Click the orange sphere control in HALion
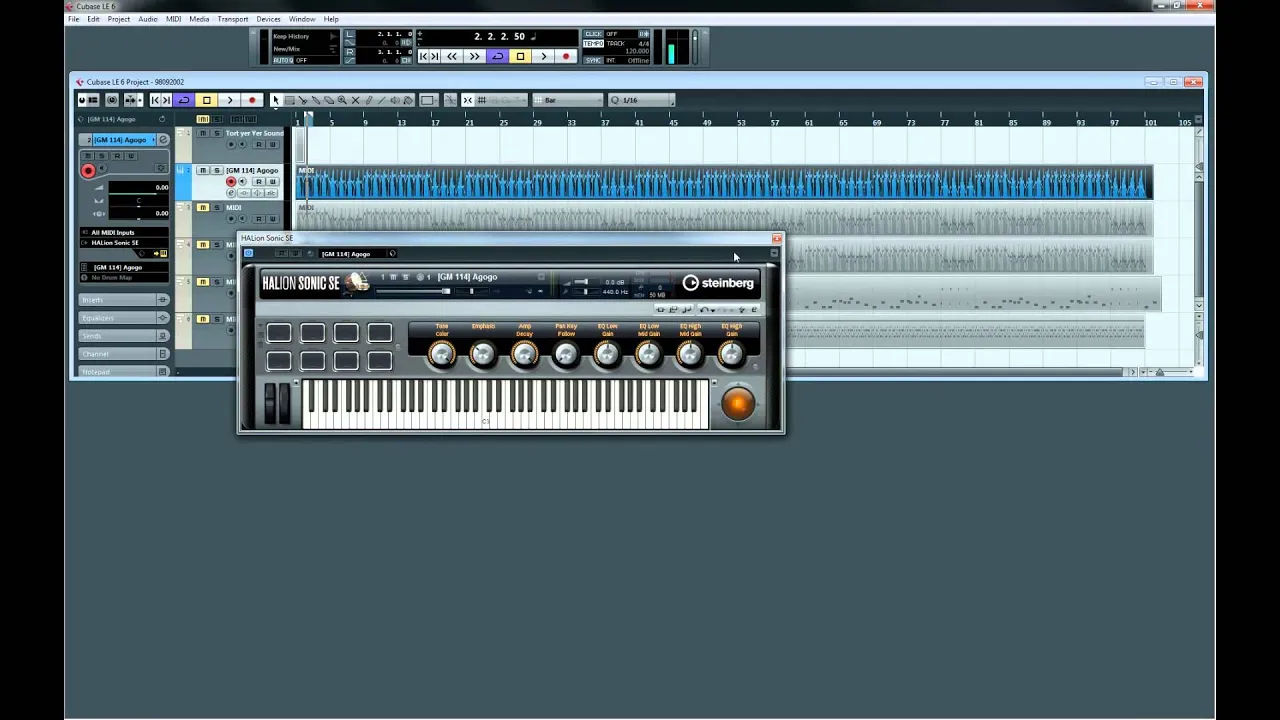 tap(738, 403)
